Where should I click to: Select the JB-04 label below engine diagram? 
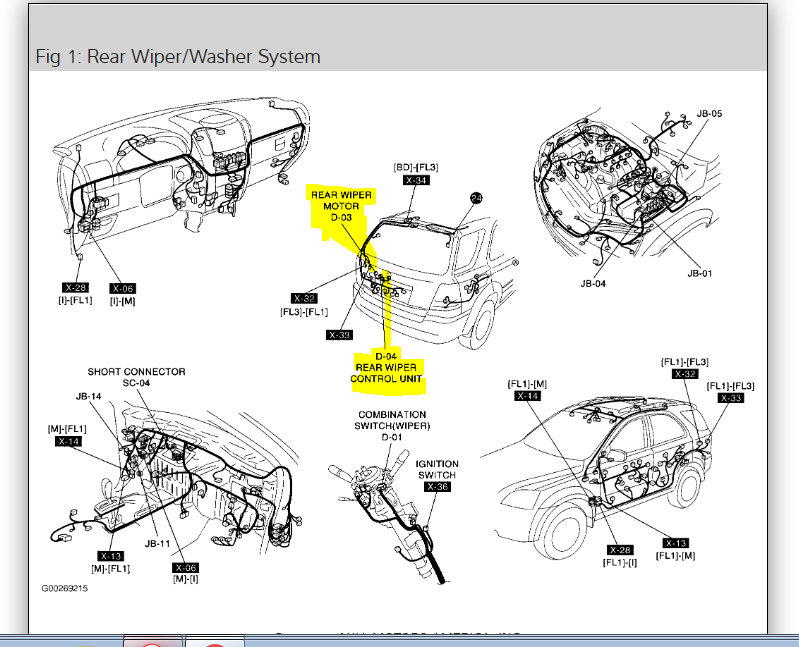click(x=593, y=284)
